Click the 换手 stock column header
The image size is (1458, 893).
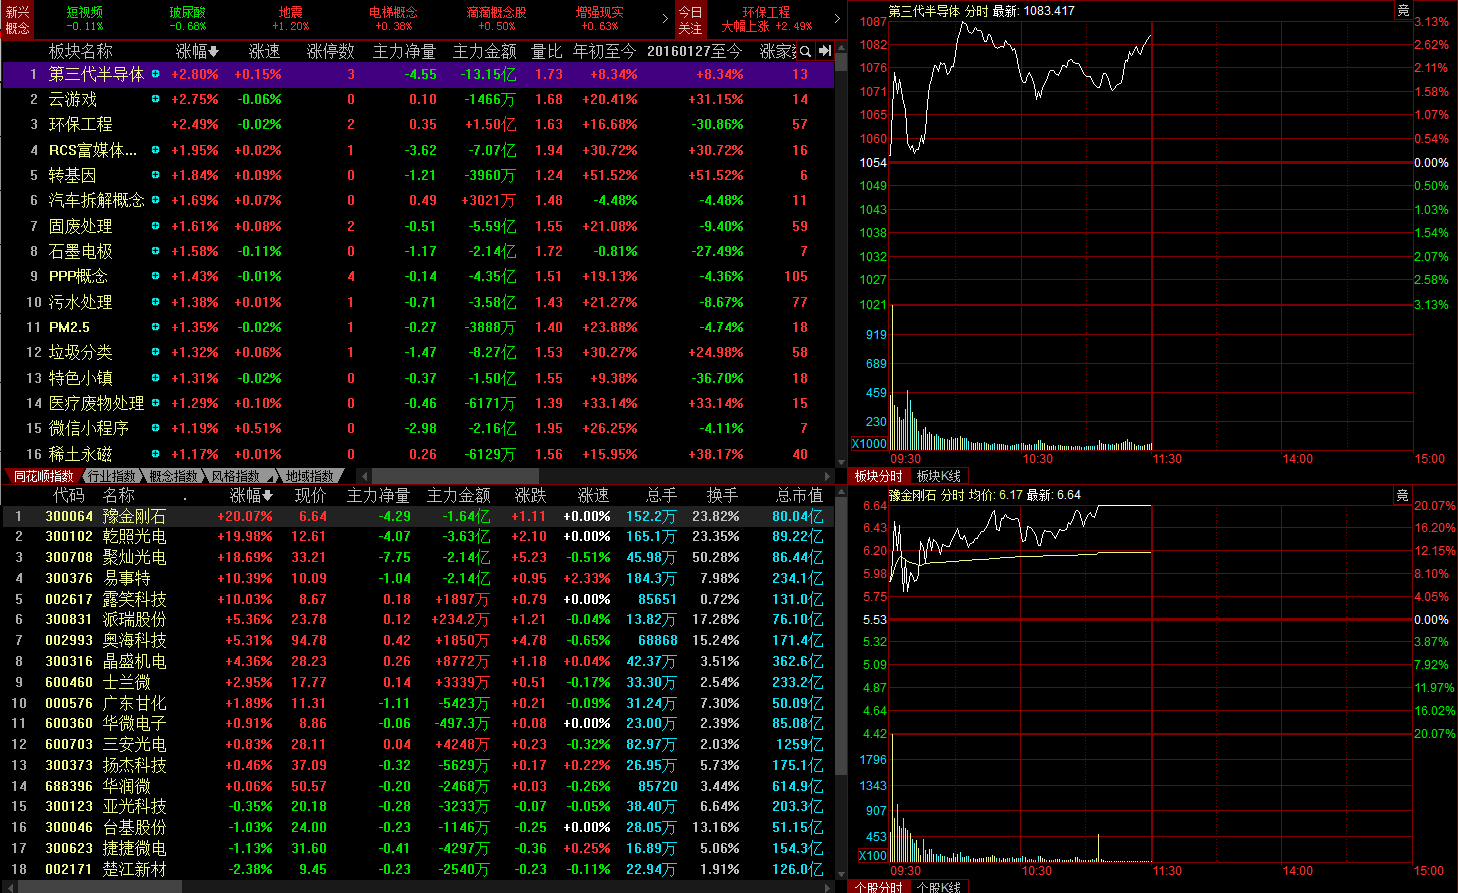tap(722, 495)
